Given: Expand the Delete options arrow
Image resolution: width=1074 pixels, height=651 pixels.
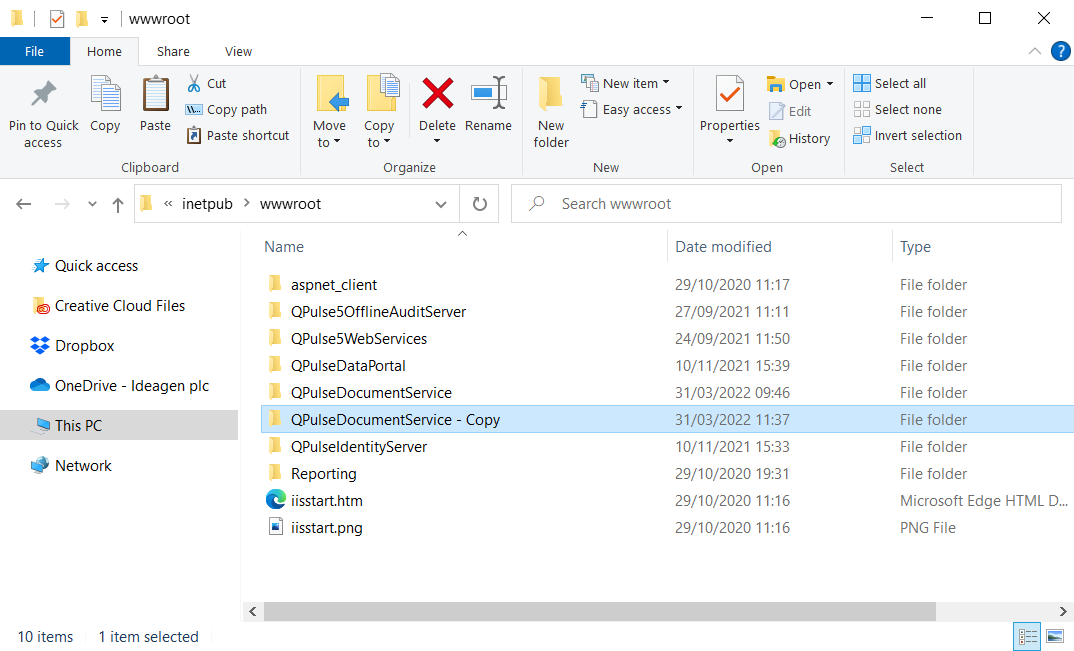Looking at the screenshot, I should pos(437,142).
